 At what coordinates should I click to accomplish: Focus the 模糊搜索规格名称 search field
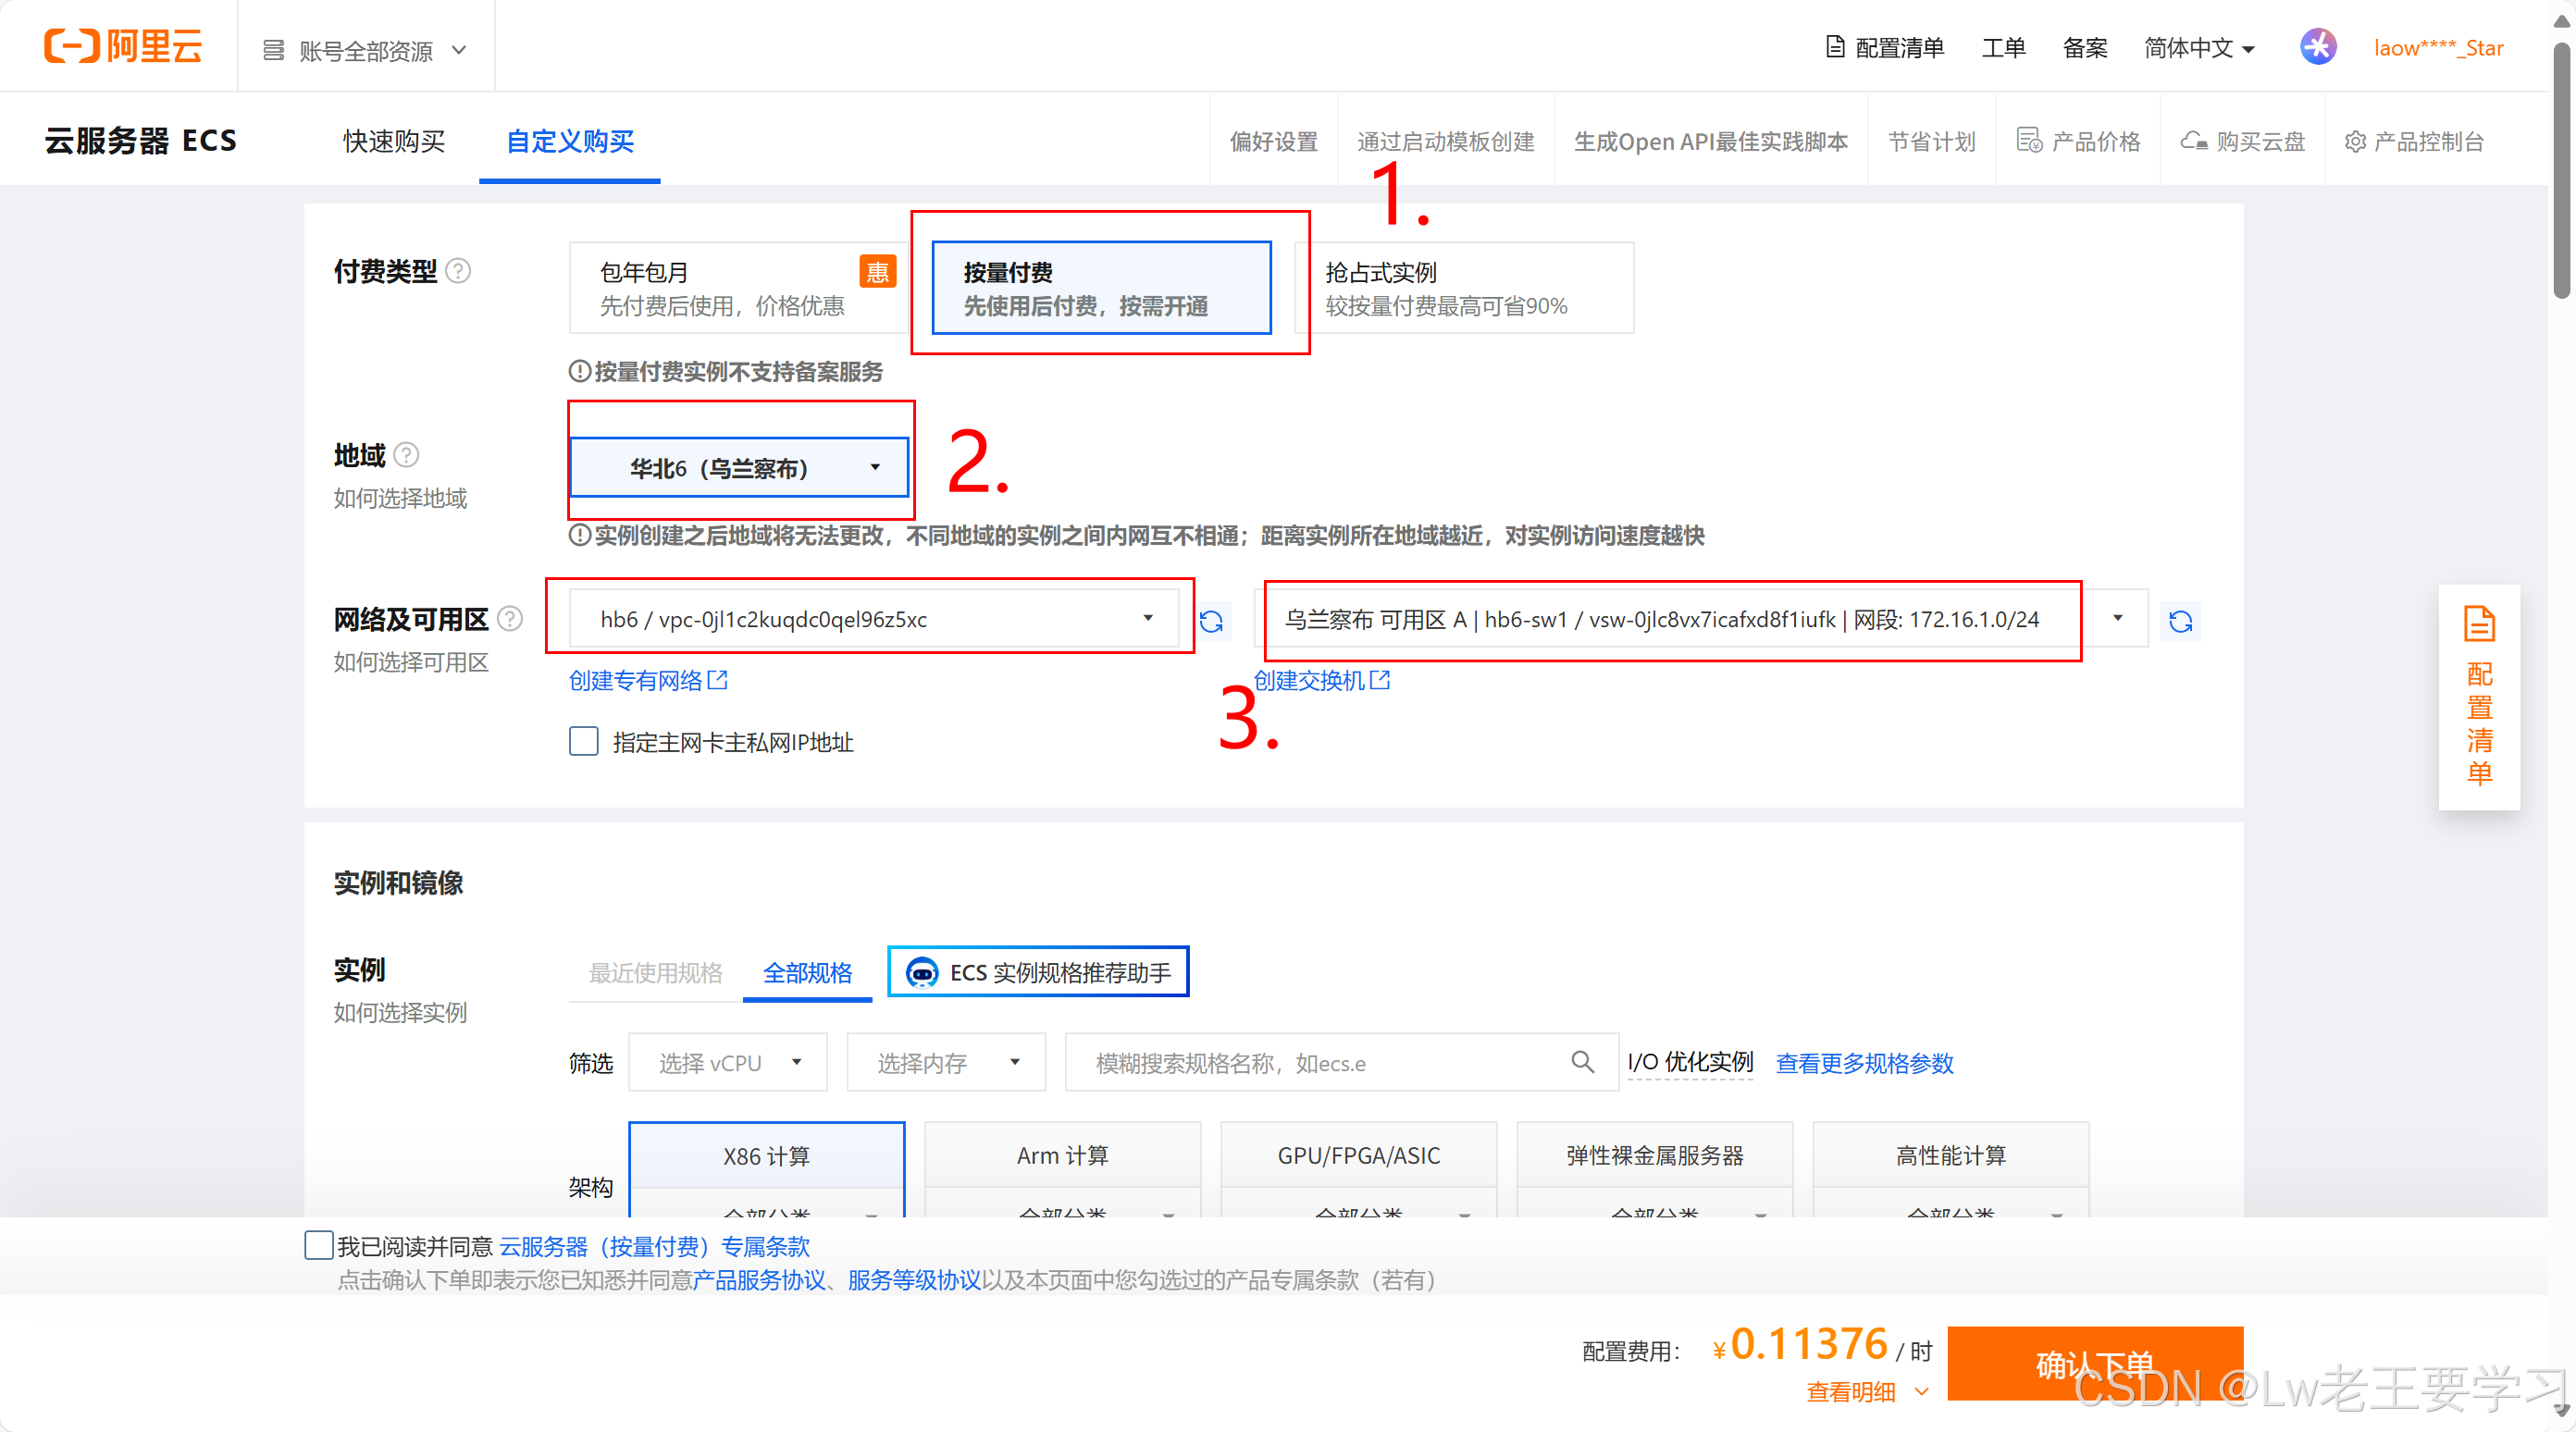(x=1341, y=1062)
